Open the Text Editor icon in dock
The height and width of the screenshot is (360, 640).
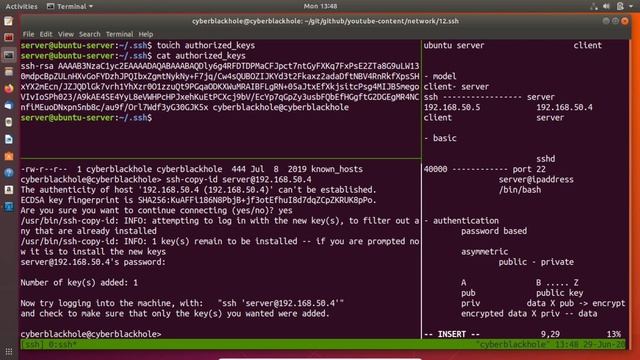pos(9,21)
